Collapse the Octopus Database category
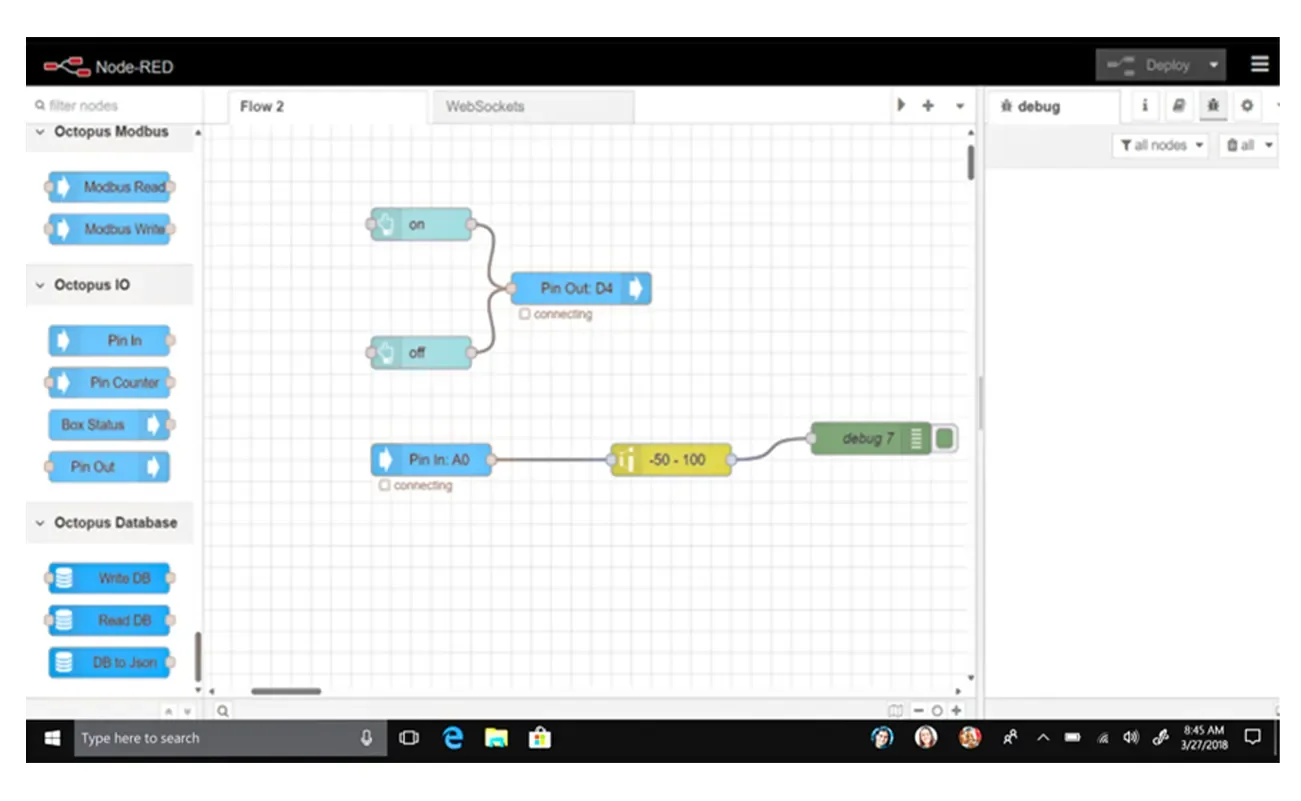Viewport: 1301px width, 801px height. pyautogui.click(x=41, y=523)
